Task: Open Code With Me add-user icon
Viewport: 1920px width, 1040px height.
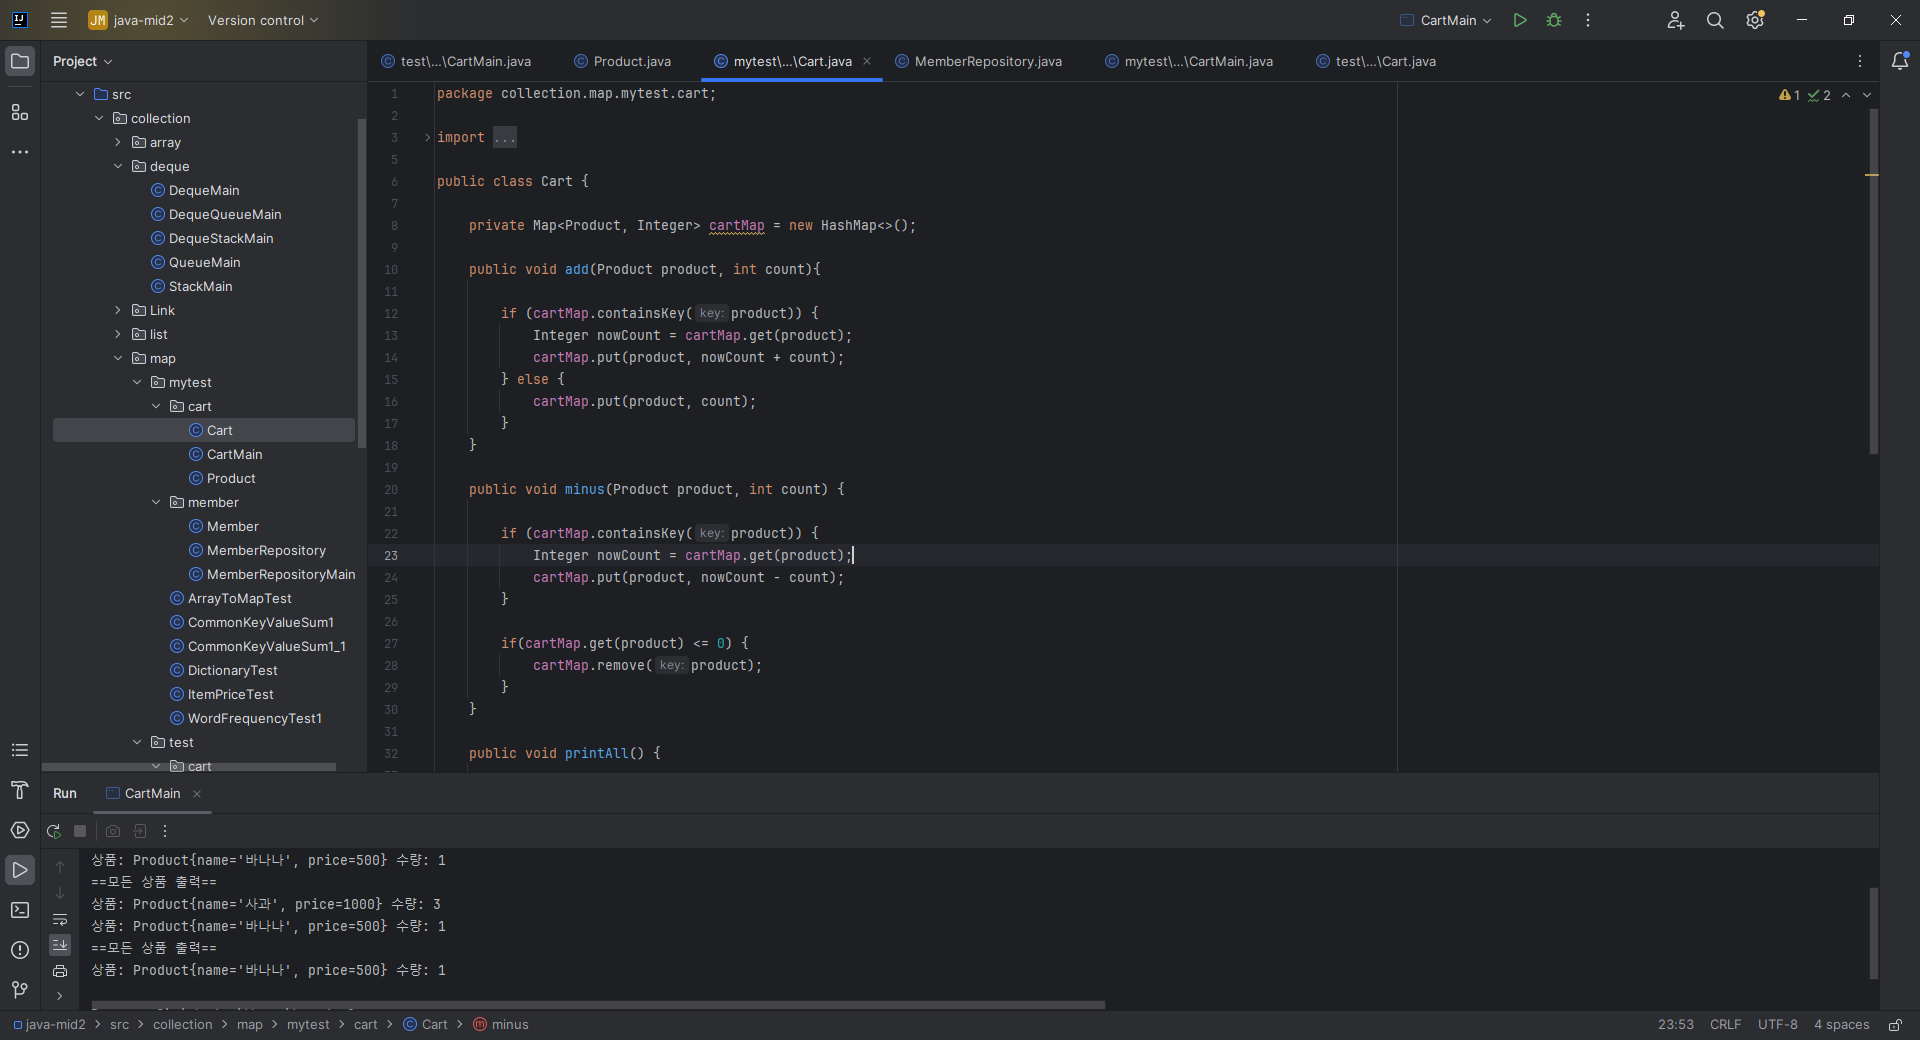Action: (1676, 20)
